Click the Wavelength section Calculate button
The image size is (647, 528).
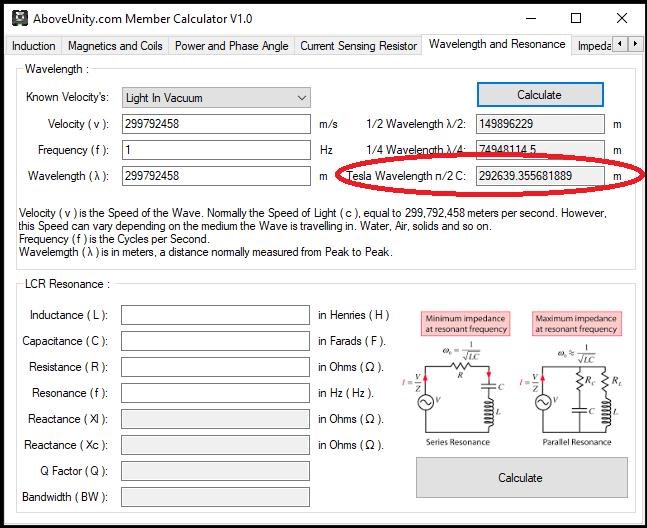540,95
